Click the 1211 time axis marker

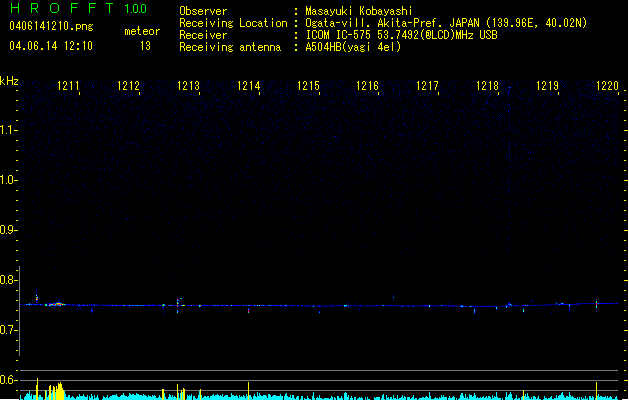click(x=68, y=86)
